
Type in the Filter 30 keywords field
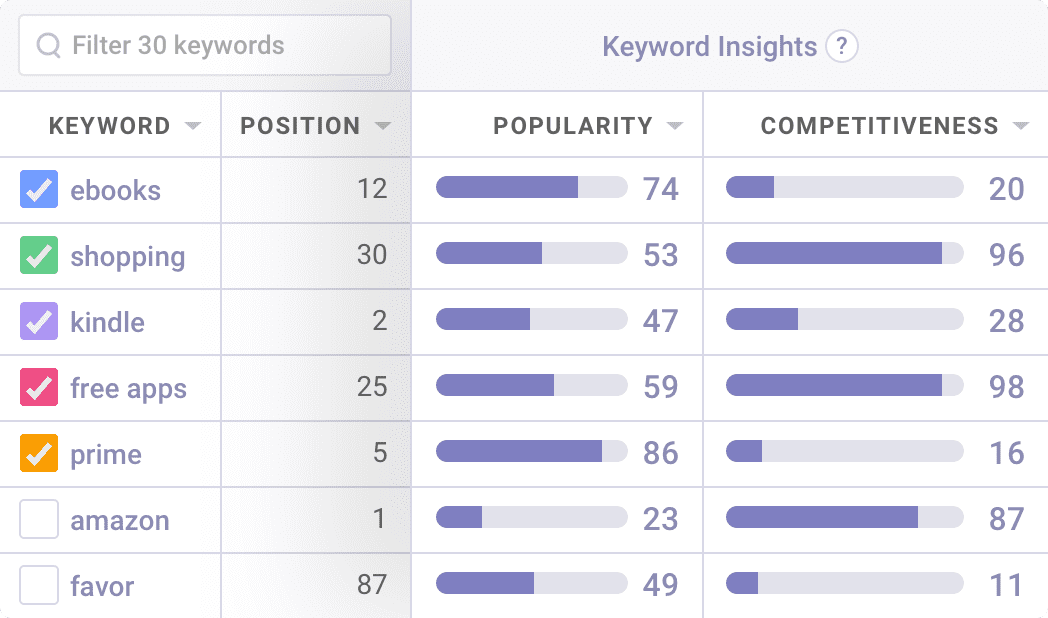(220, 45)
